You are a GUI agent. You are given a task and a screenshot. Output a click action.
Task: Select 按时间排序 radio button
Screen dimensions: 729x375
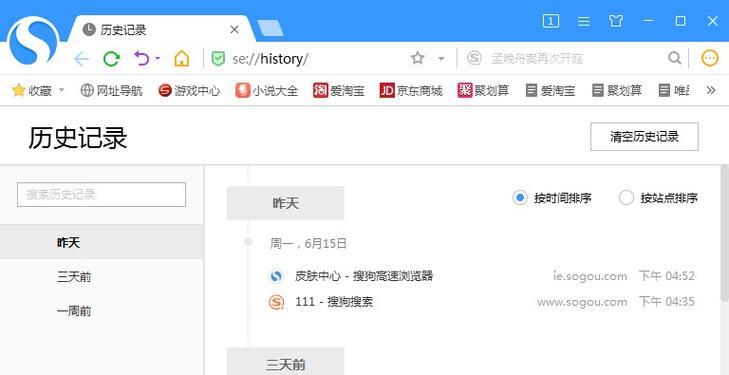520,198
